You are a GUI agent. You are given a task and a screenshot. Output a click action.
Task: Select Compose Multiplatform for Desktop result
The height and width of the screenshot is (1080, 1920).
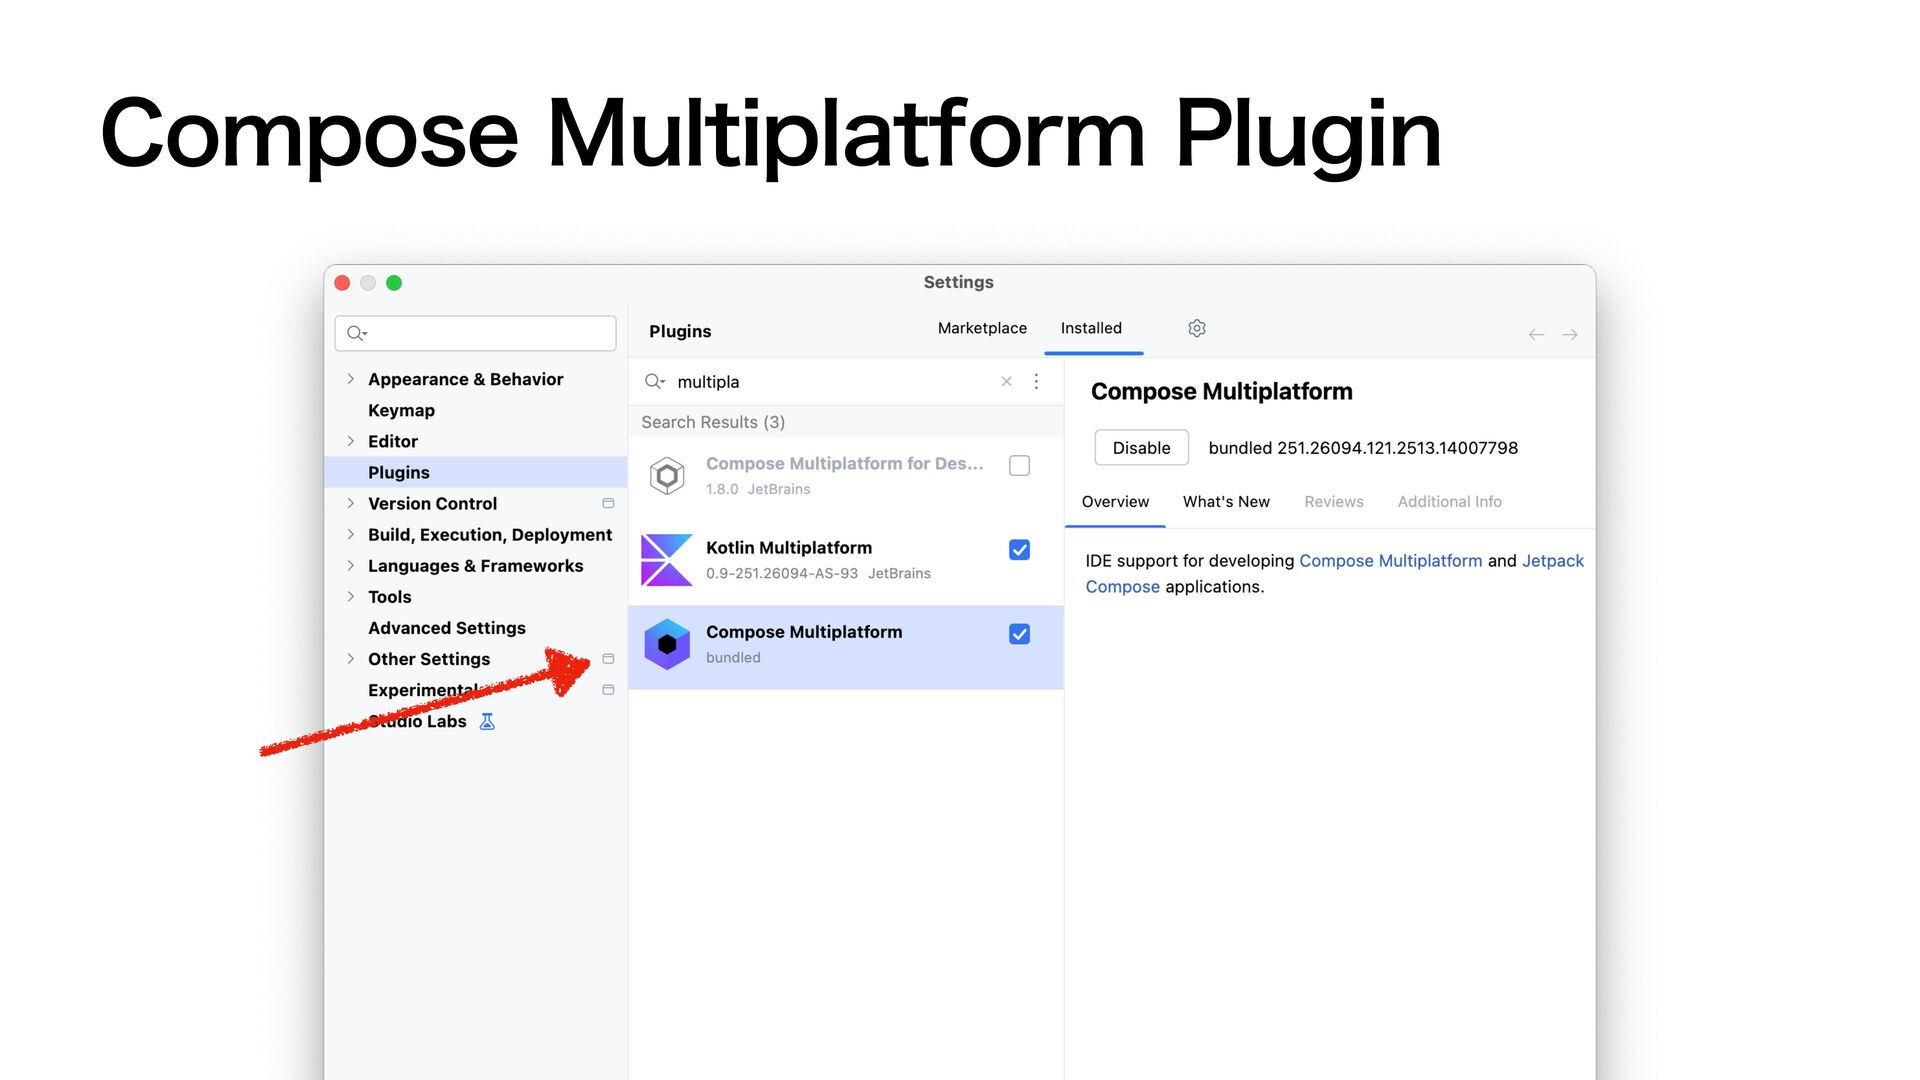tap(846, 476)
